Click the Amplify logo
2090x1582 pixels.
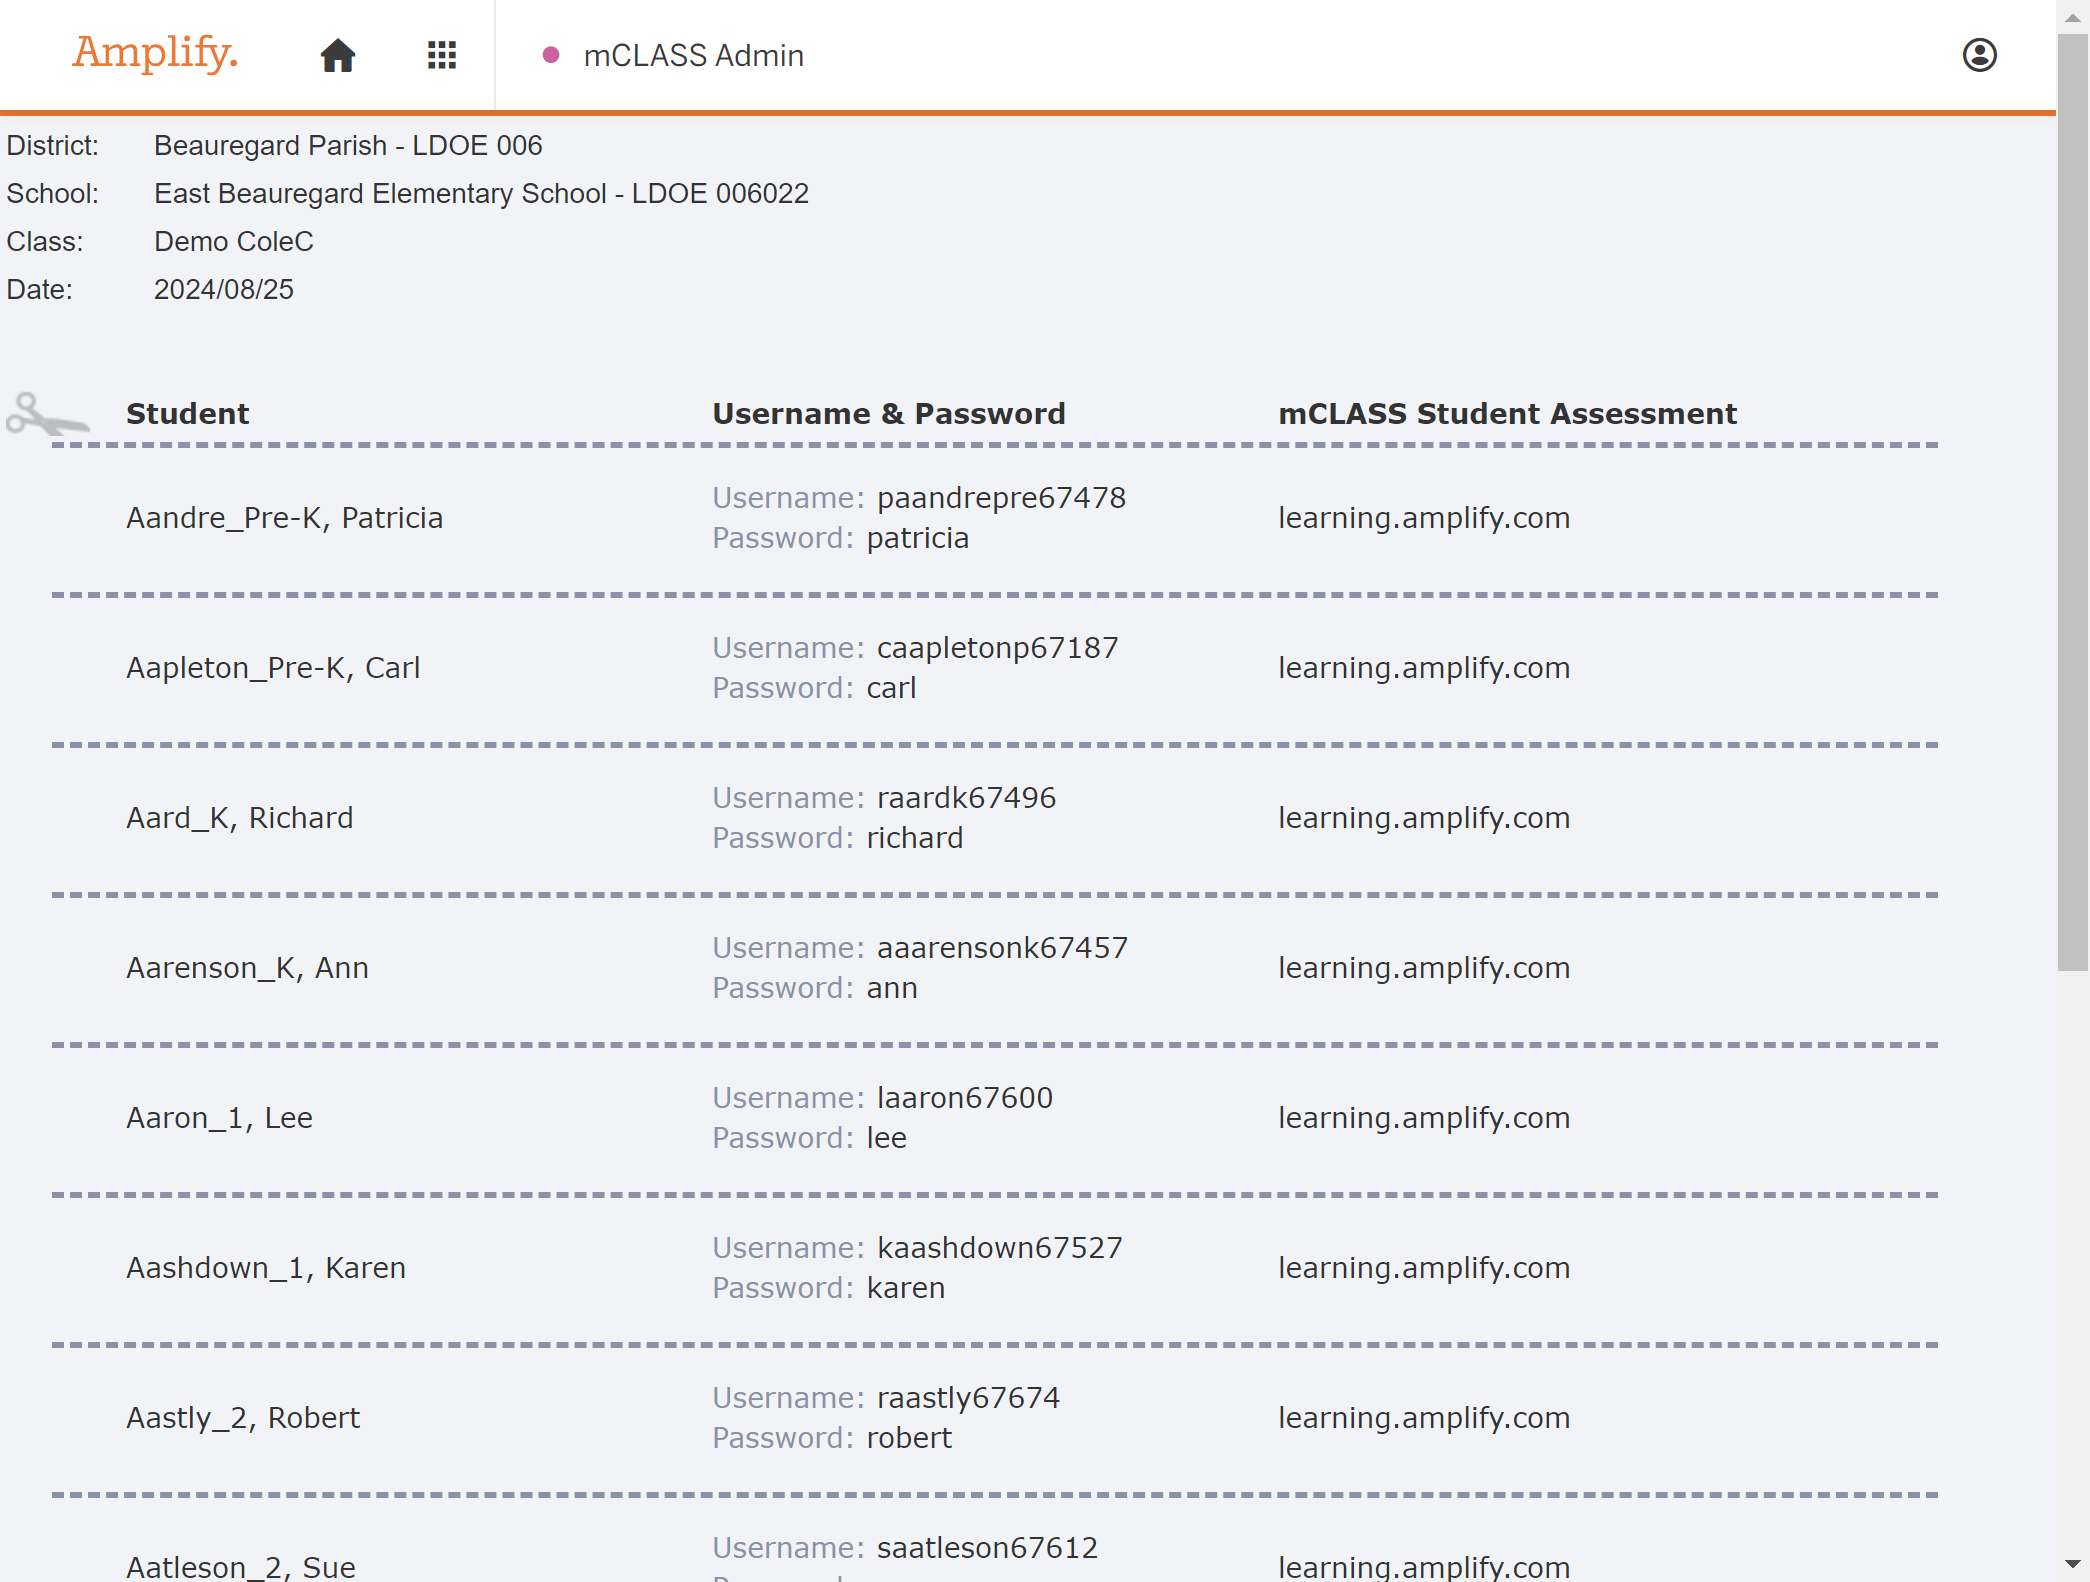[x=155, y=52]
